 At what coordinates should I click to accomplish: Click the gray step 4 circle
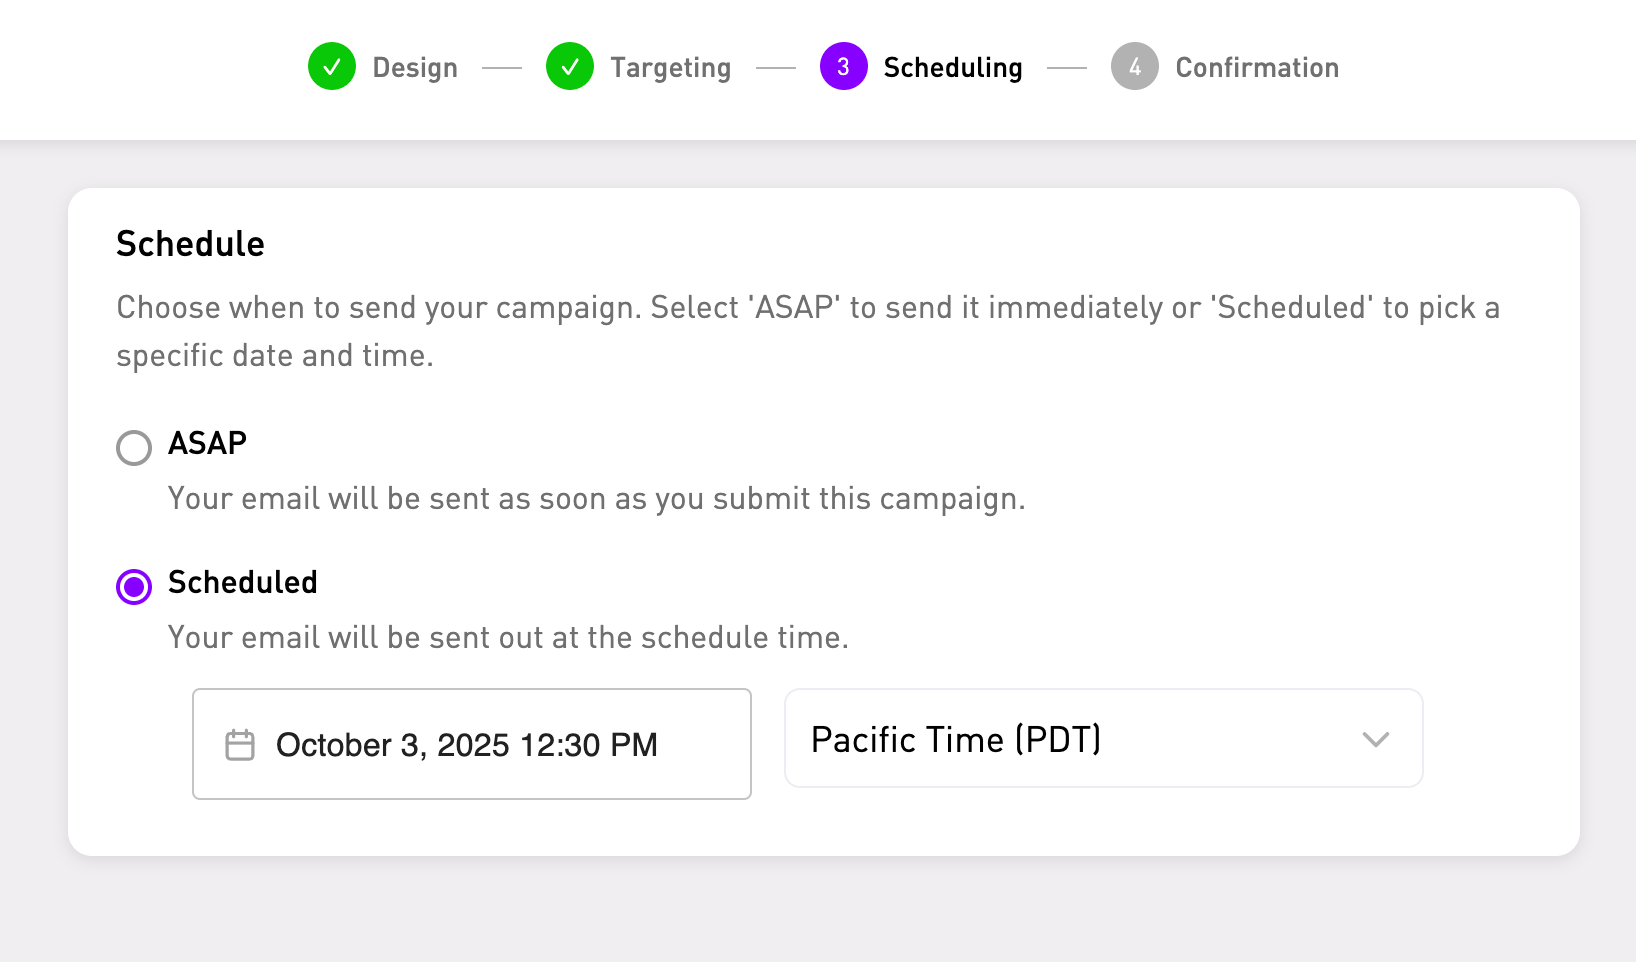point(1135,67)
